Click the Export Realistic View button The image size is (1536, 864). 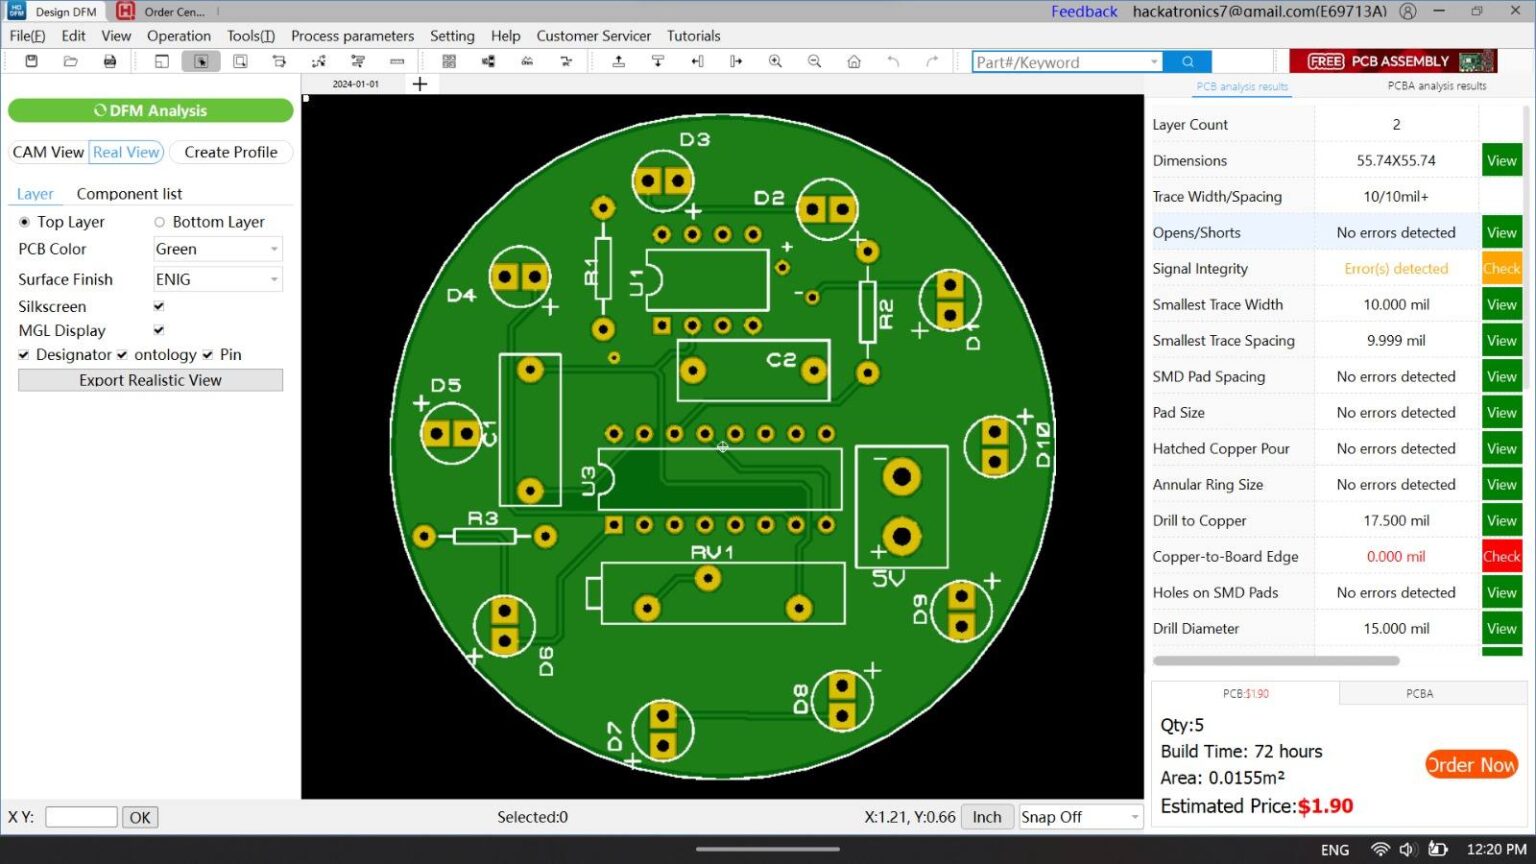(x=150, y=380)
